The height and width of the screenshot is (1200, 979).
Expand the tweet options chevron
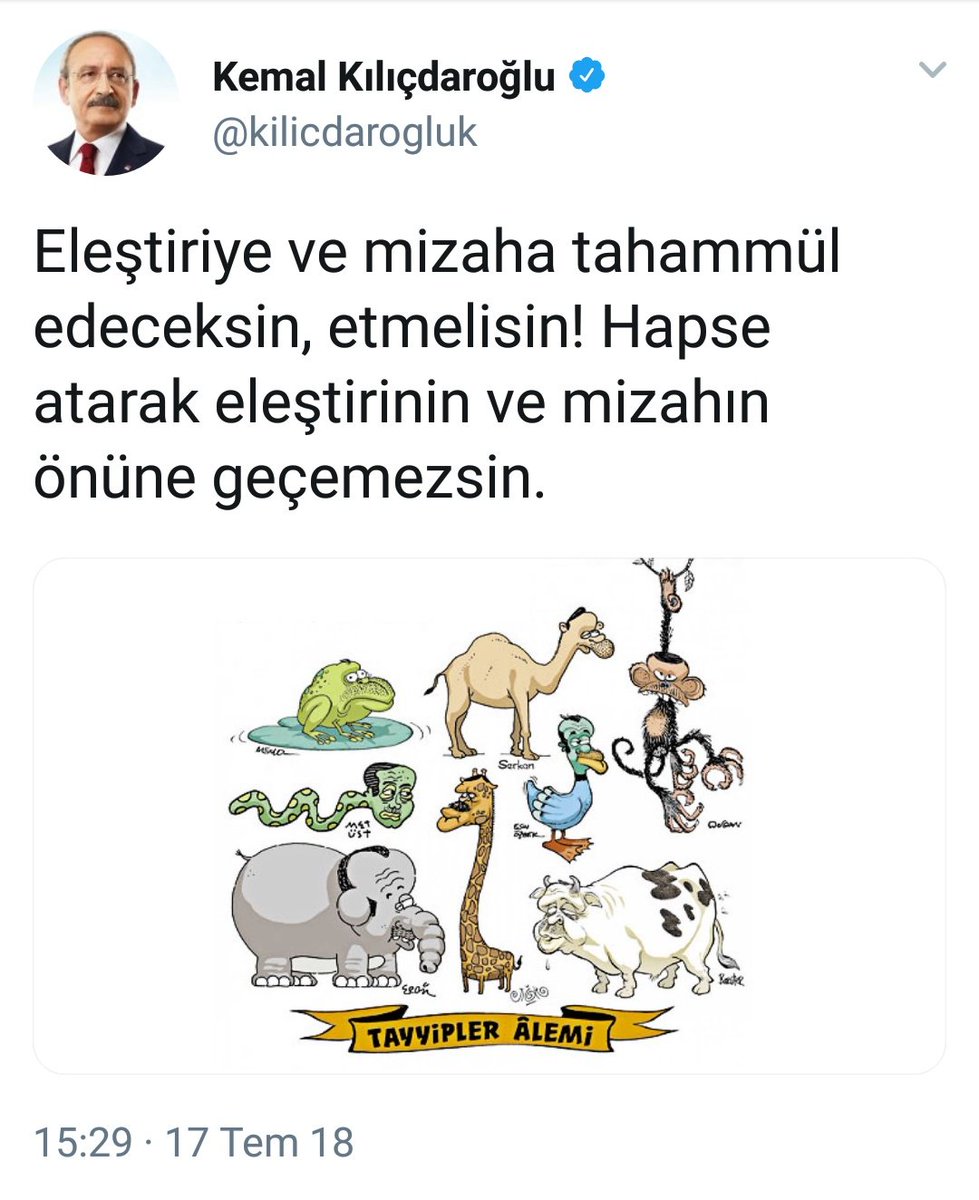tap(932, 69)
